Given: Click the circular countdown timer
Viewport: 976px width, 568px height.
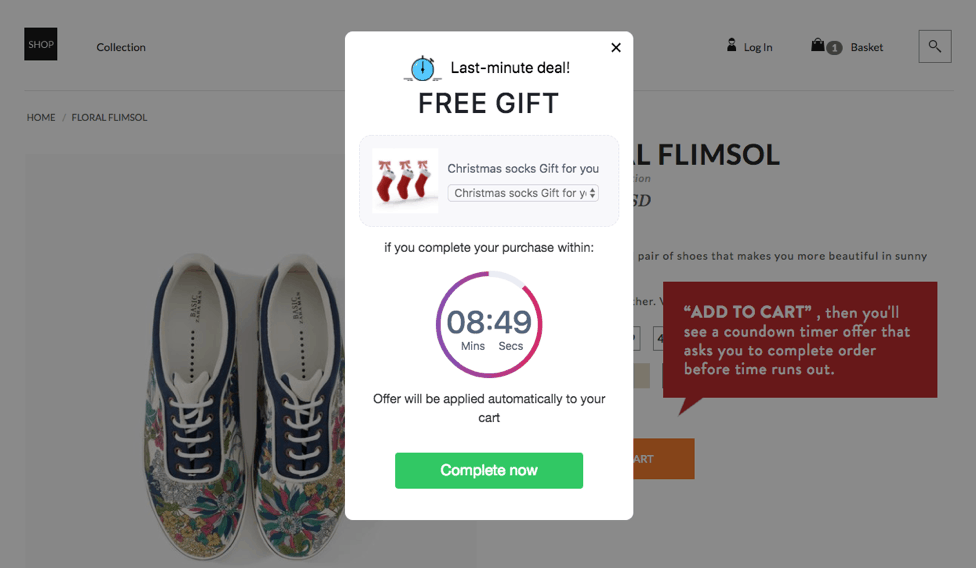Looking at the screenshot, I should click(x=489, y=324).
